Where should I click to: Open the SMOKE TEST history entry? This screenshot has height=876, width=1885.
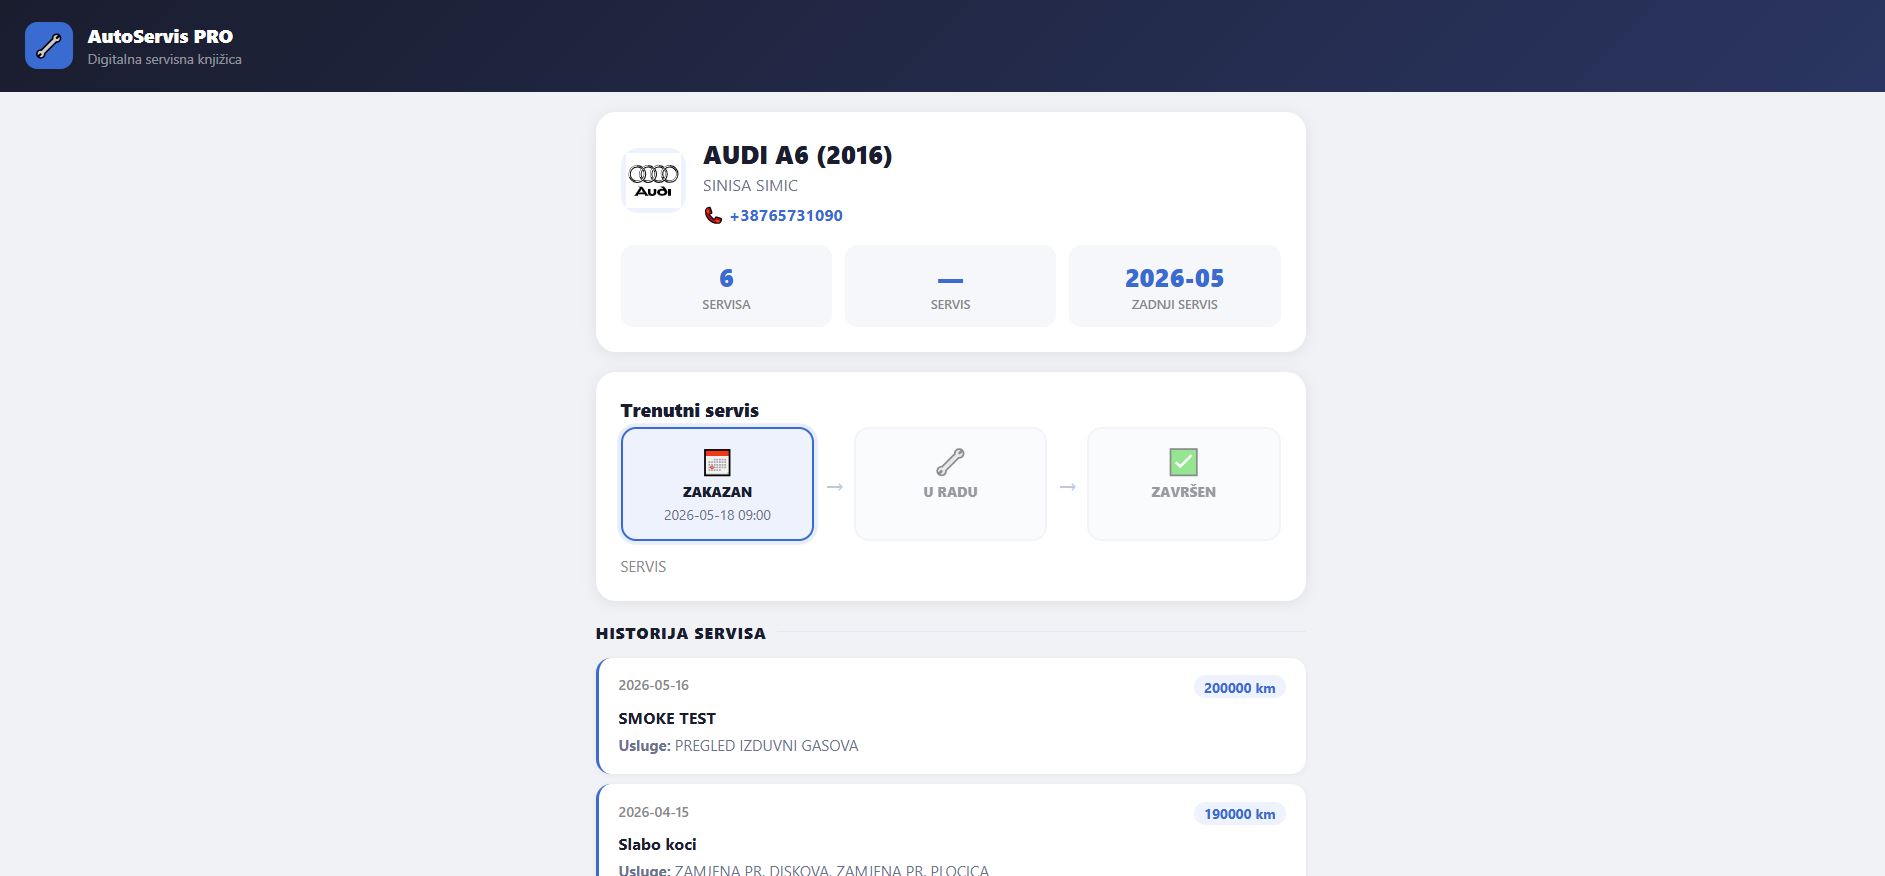pos(951,716)
